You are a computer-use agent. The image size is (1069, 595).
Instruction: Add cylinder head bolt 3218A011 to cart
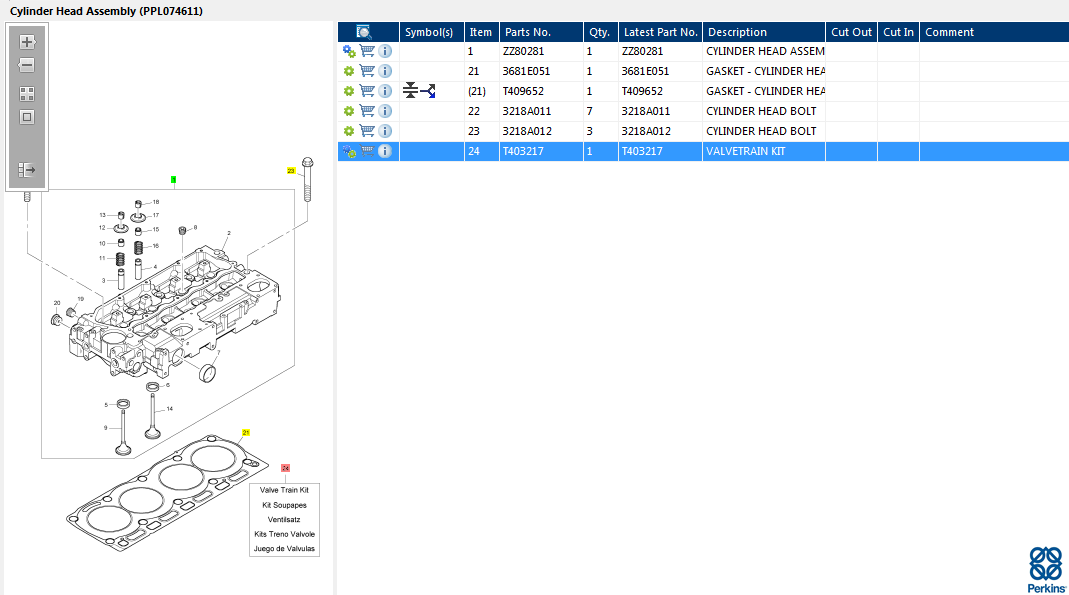pos(367,110)
